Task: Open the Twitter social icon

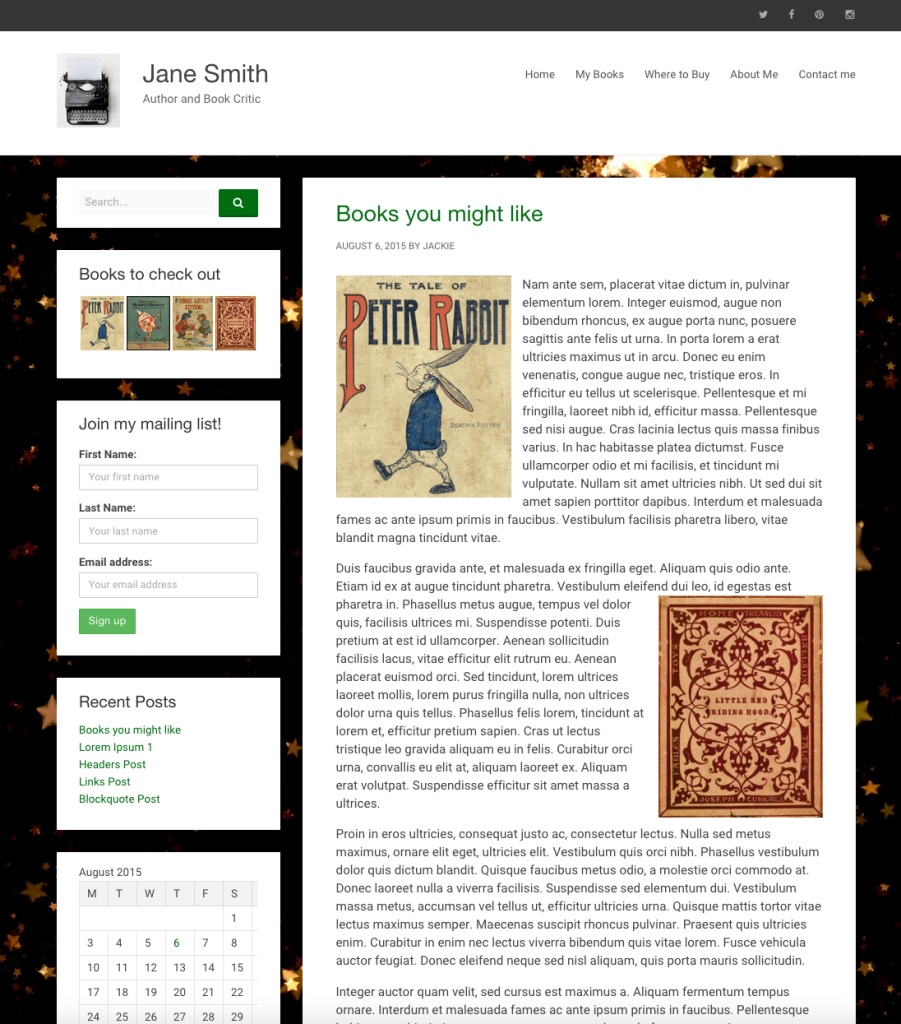Action: click(763, 14)
